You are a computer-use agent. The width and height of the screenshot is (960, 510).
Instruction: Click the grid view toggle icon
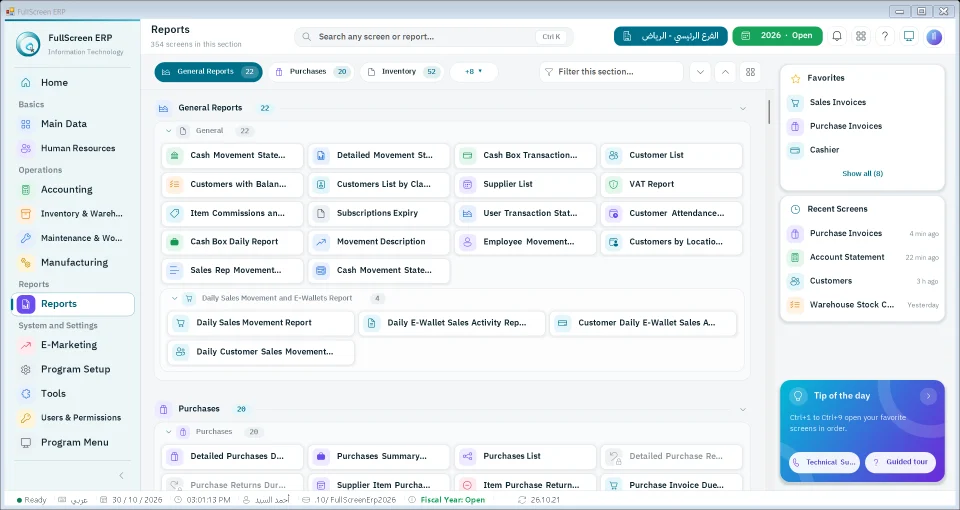point(751,72)
